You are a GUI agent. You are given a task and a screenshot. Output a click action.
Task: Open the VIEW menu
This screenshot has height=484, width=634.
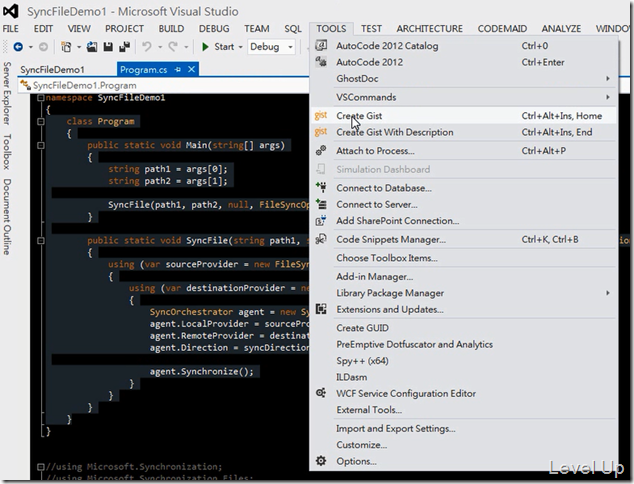click(79, 29)
